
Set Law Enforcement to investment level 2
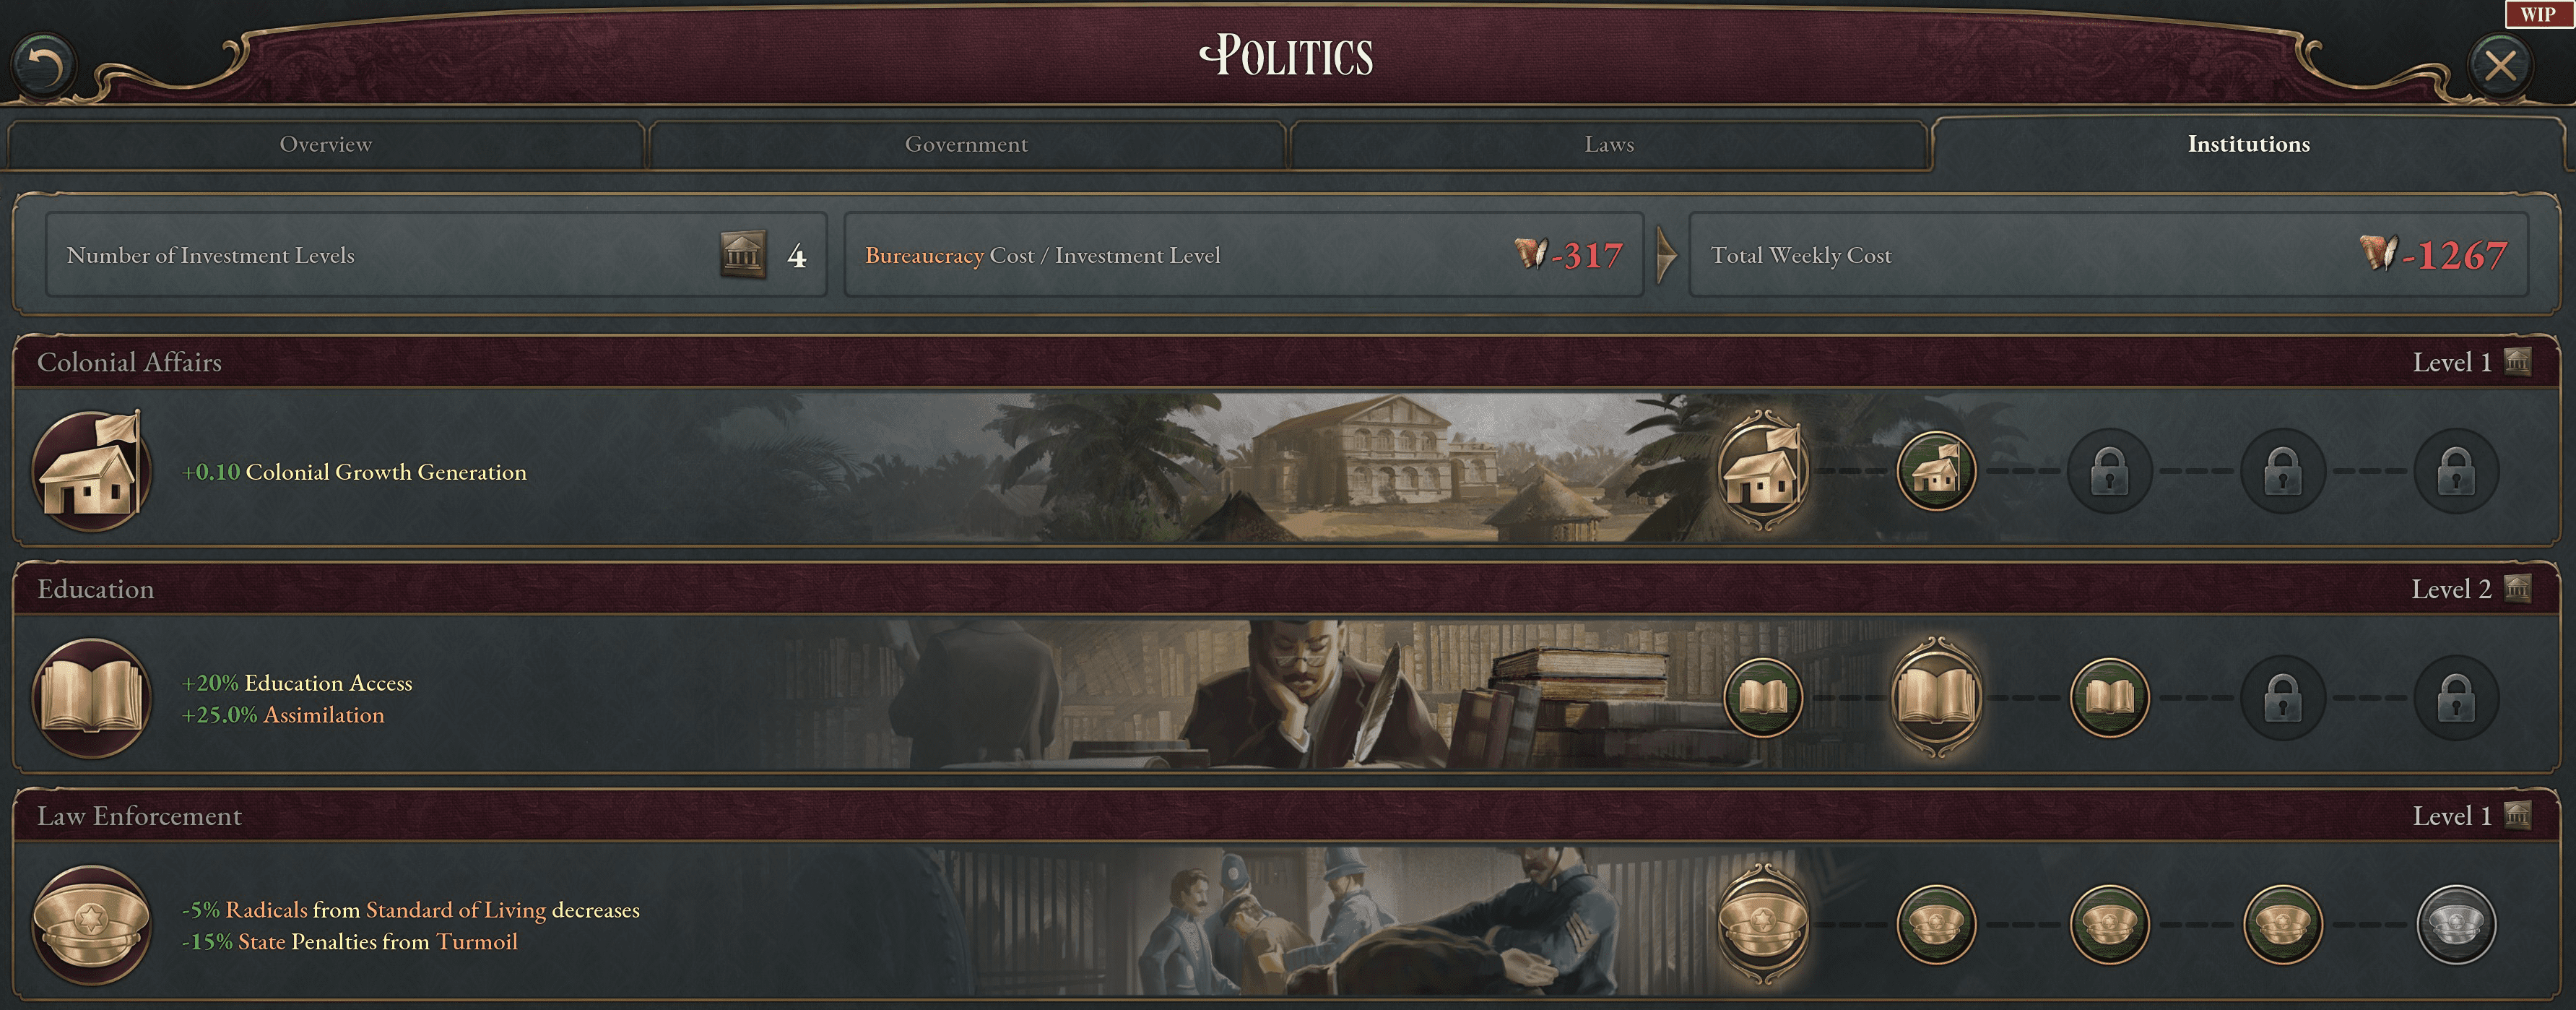tap(1935, 924)
